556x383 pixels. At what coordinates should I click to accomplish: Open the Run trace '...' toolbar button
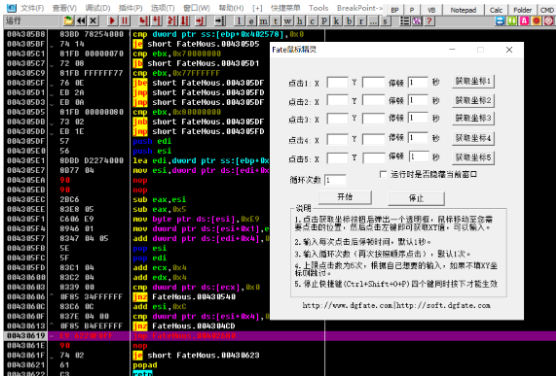click(373, 21)
